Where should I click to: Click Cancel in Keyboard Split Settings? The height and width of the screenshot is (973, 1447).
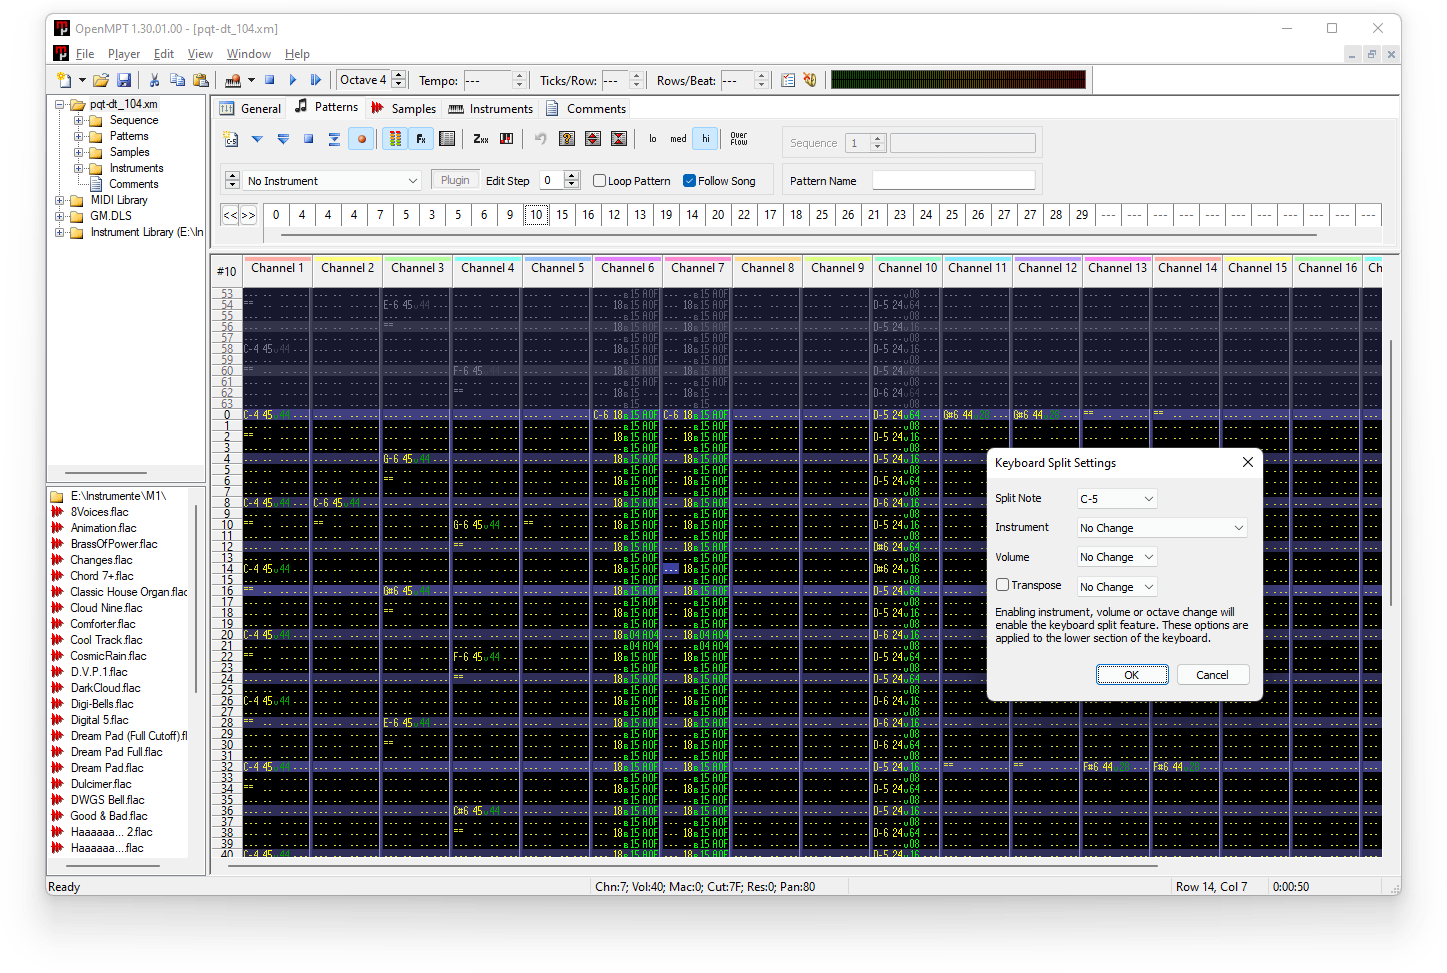(1212, 675)
